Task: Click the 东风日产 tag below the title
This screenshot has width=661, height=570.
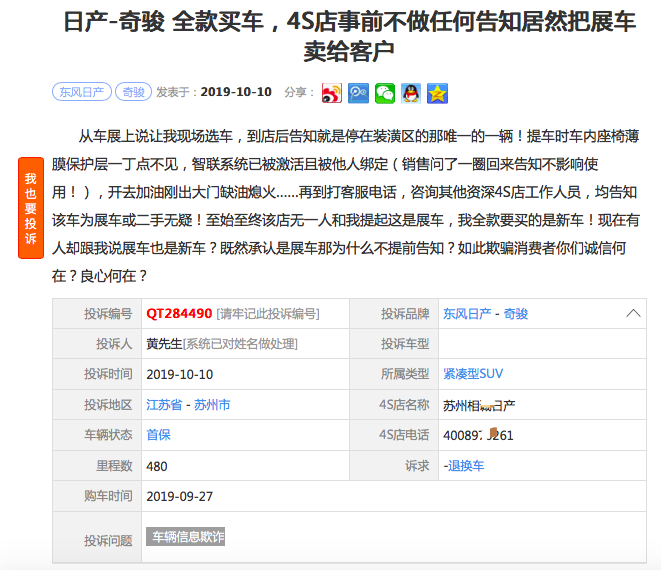Action: tap(80, 92)
